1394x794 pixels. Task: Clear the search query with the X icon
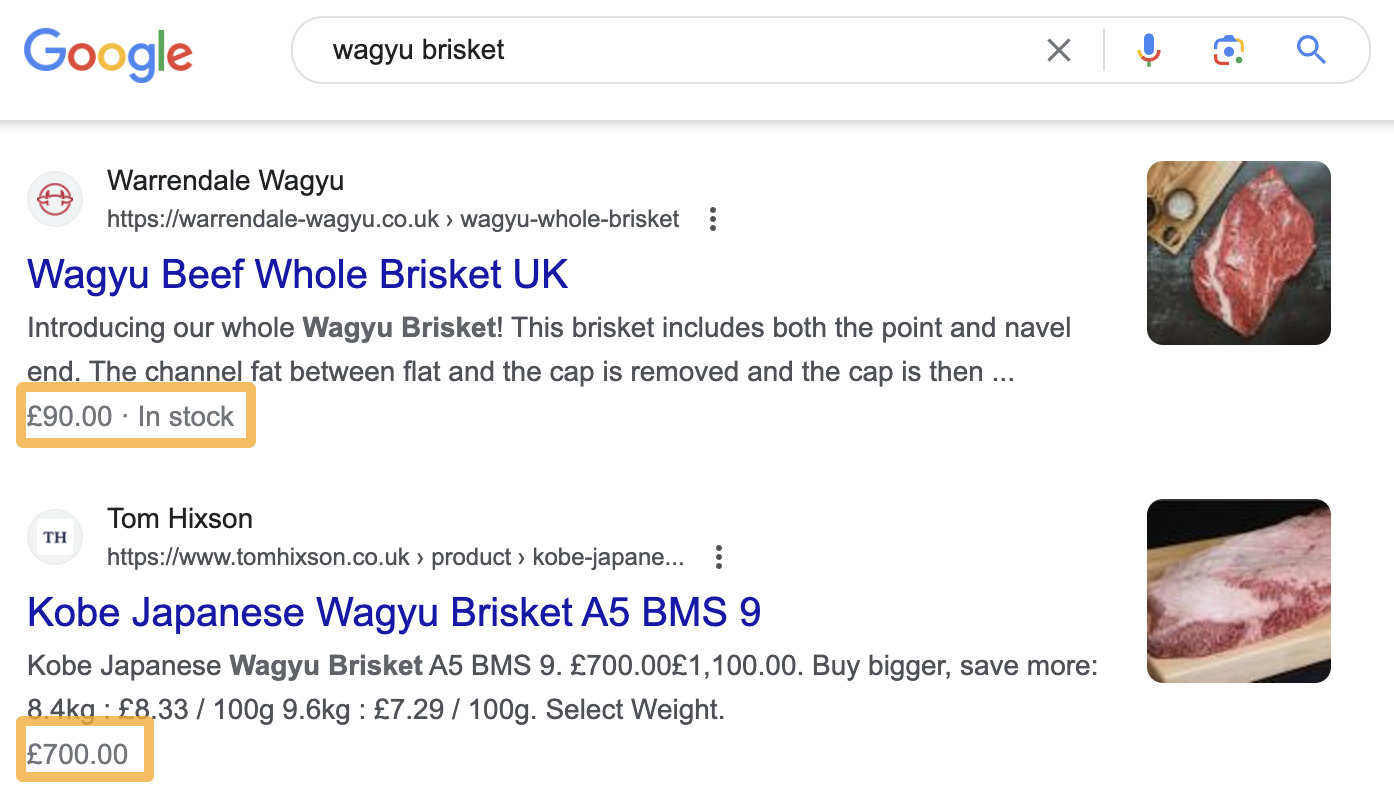pyautogui.click(x=1059, y=50)
